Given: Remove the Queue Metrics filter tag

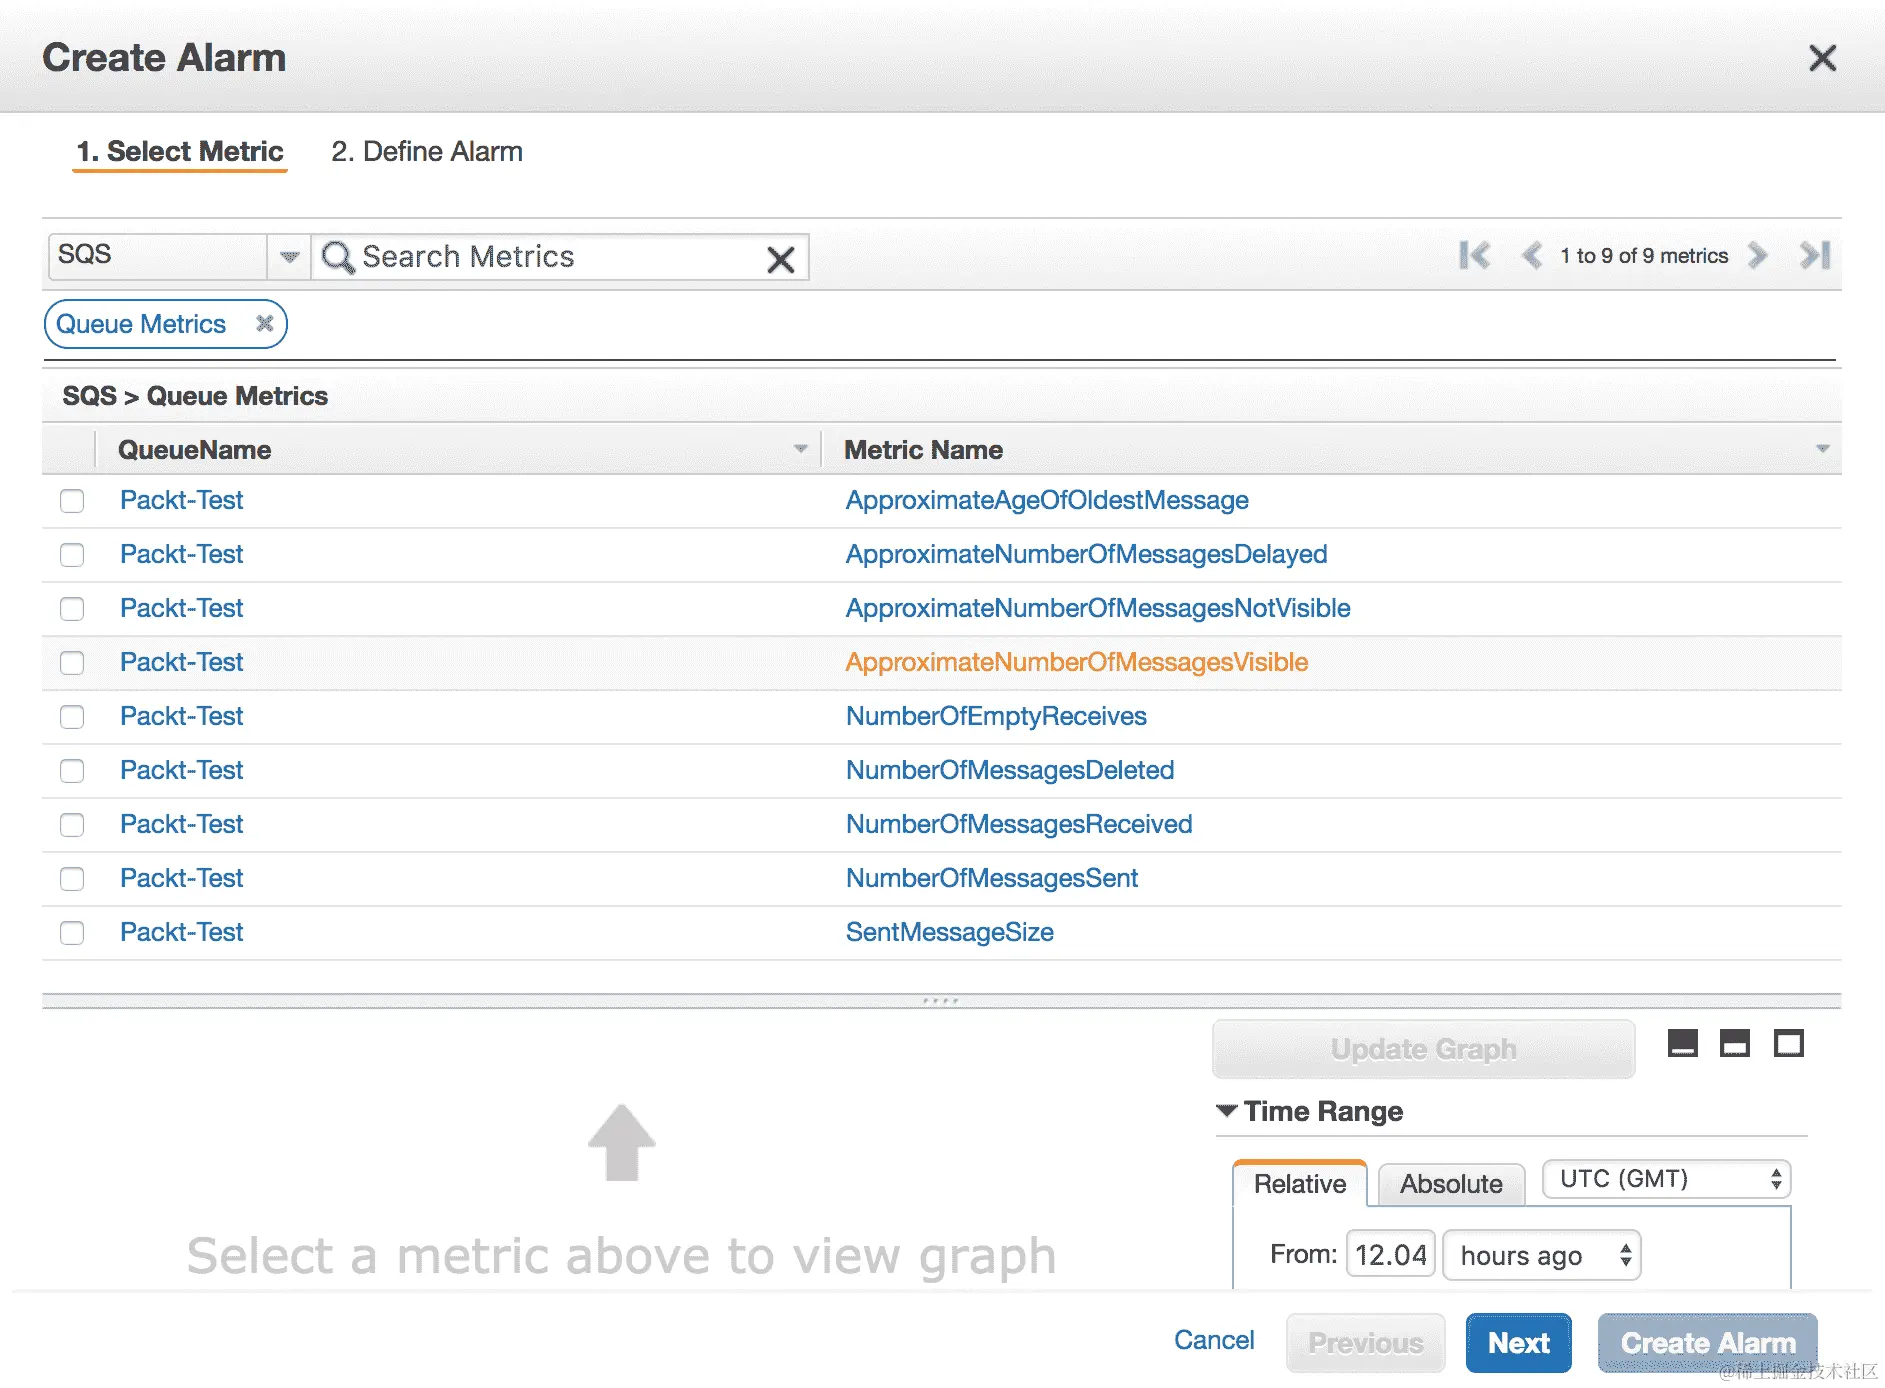Looking at the screenshot, I should point(264,324).
